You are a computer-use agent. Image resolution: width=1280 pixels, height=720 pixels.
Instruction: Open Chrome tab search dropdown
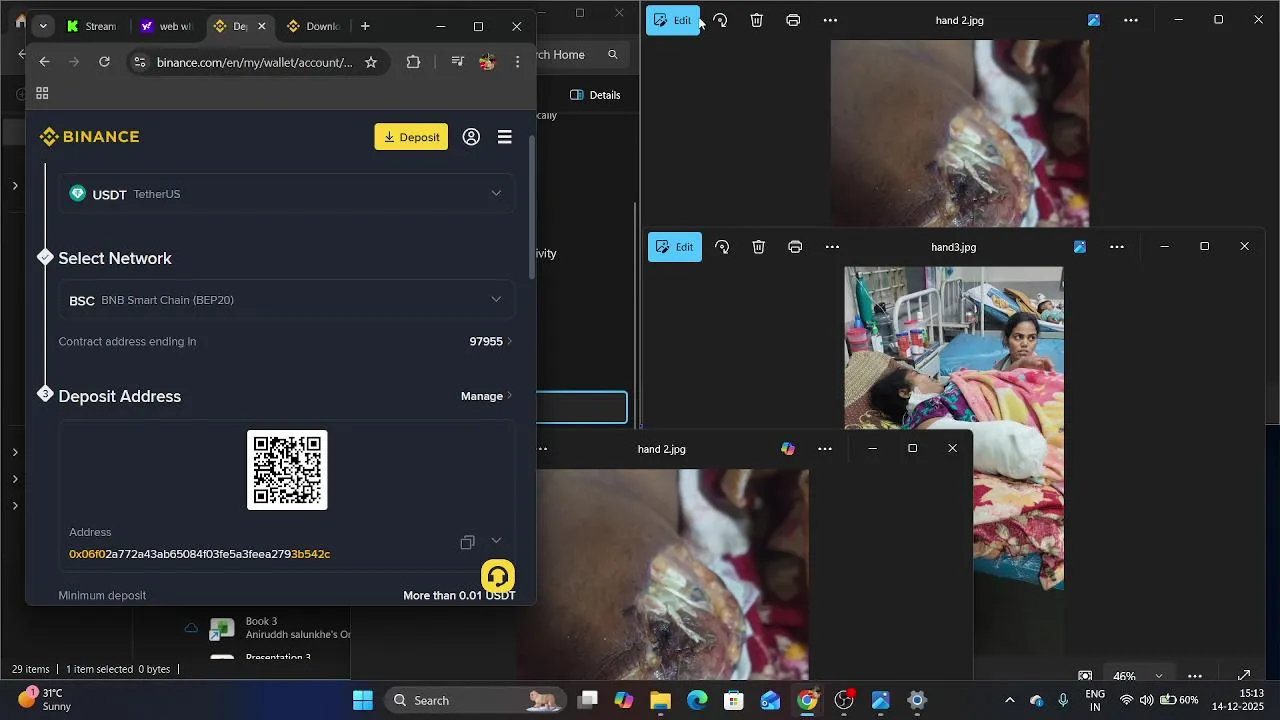click(43, 26)
